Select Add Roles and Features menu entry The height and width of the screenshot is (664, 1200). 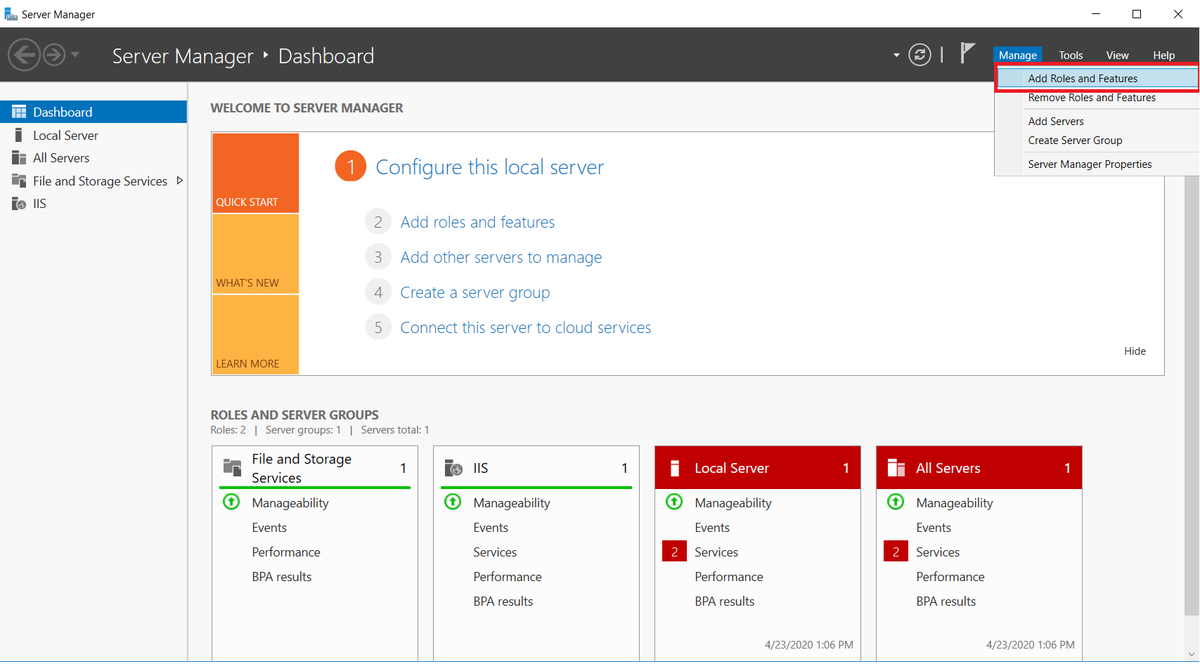coord(1082,78)
